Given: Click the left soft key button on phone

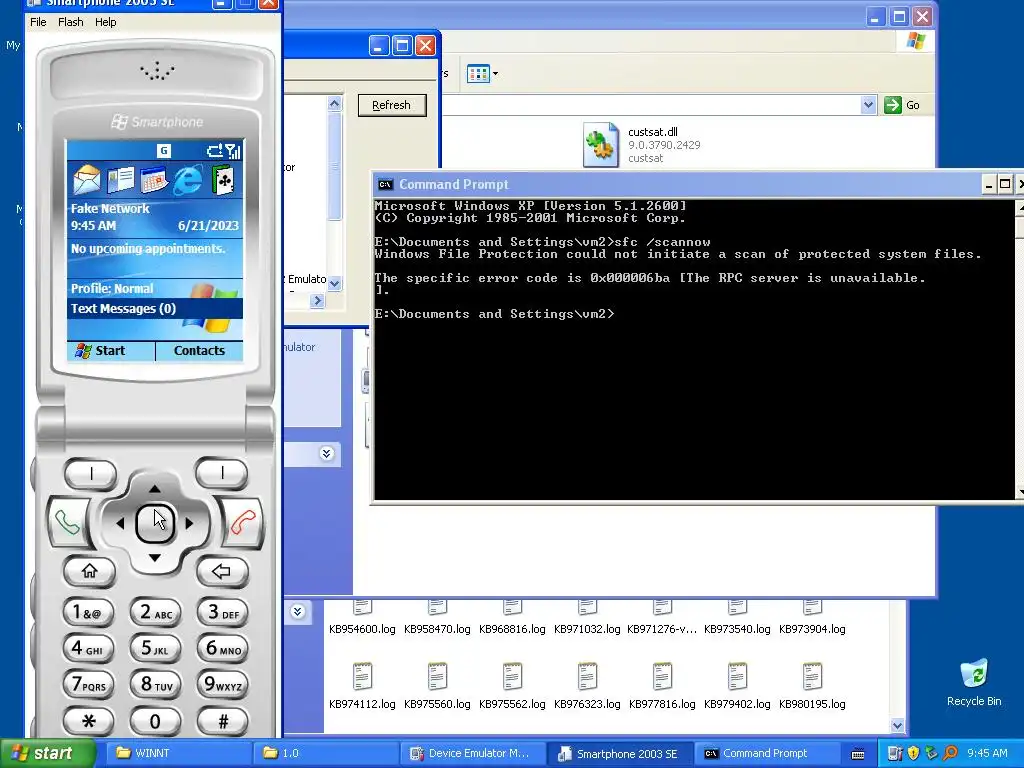Looking at the screenshot, I should 91,473.
